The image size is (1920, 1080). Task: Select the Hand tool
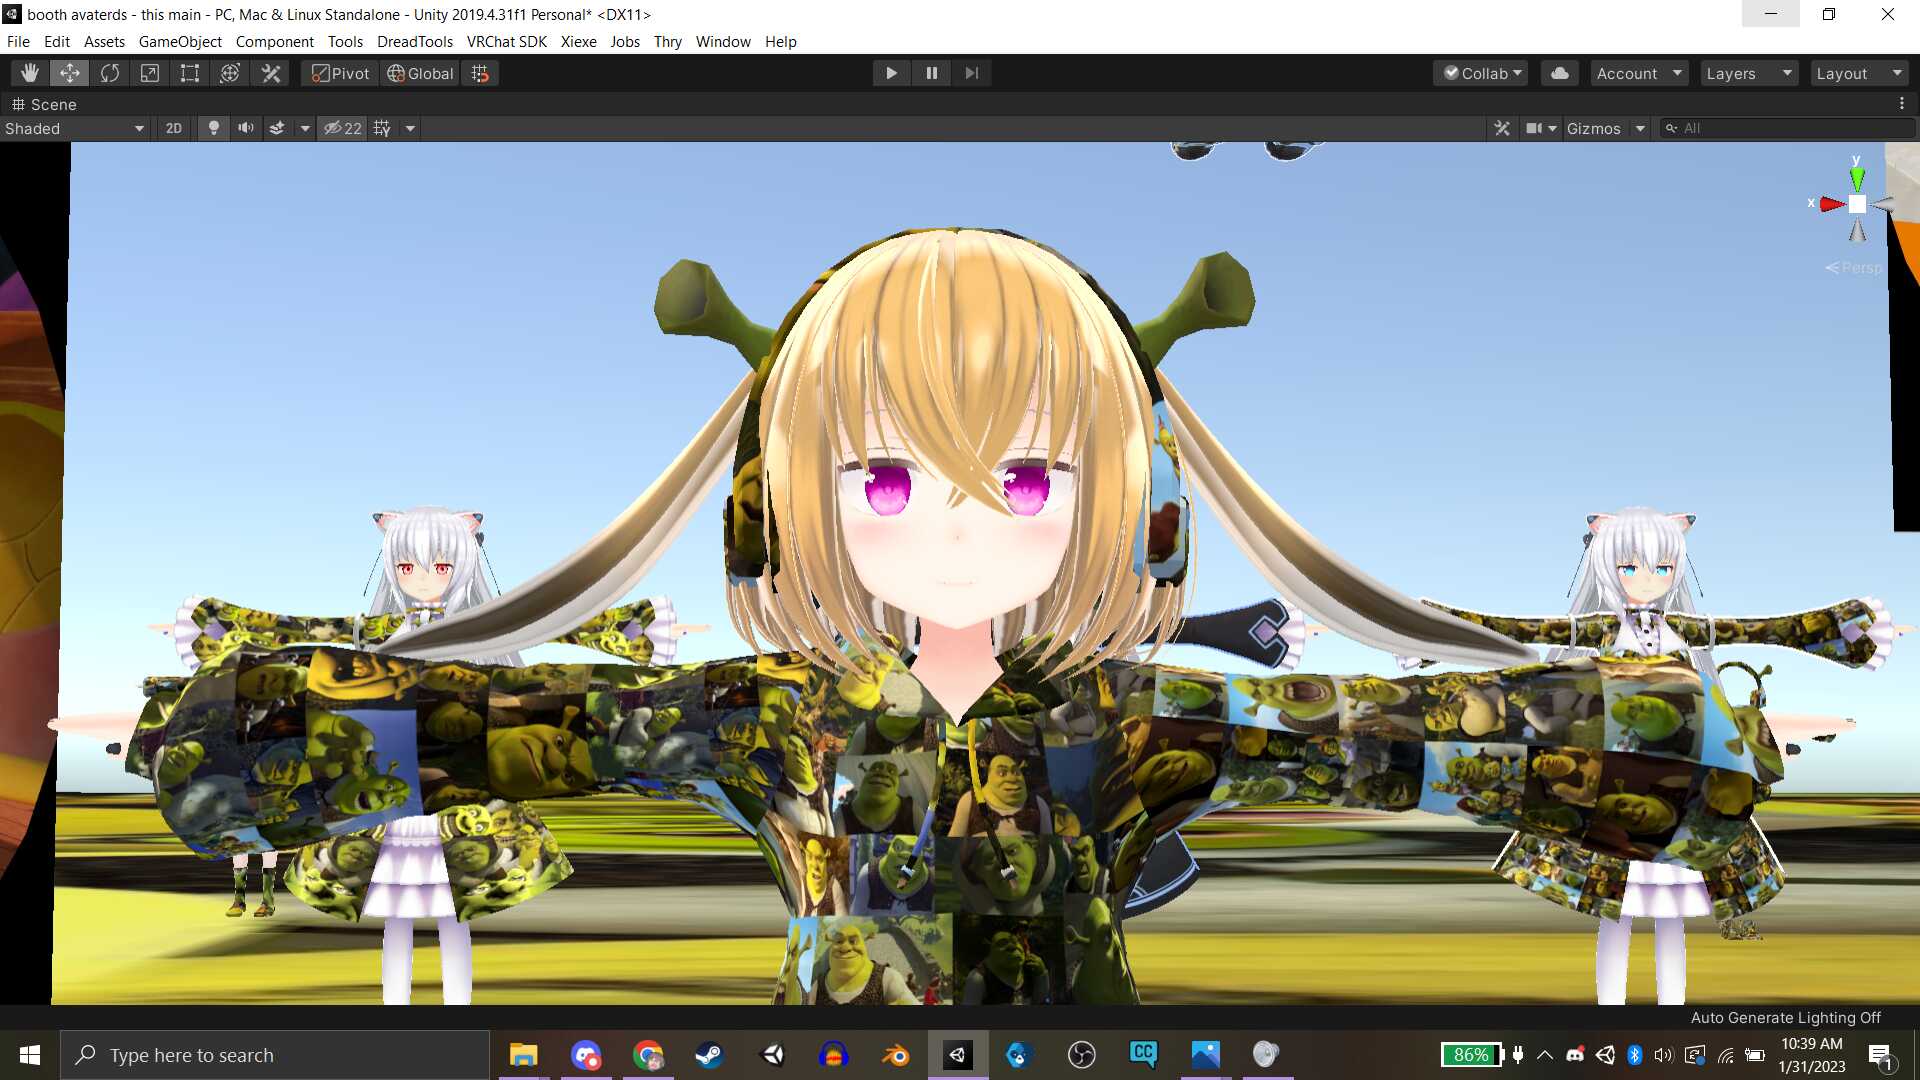pyautogui.click(x=30, y=73)
